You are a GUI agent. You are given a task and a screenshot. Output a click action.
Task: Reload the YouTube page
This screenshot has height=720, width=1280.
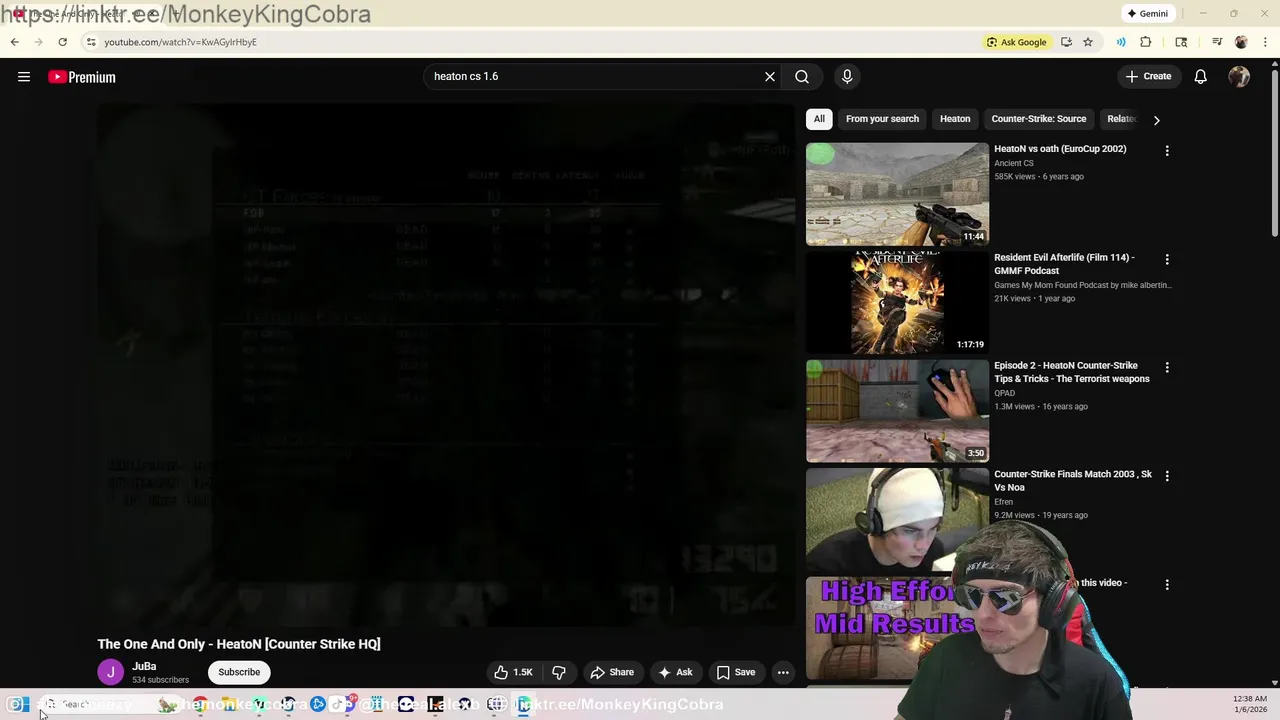62,42
